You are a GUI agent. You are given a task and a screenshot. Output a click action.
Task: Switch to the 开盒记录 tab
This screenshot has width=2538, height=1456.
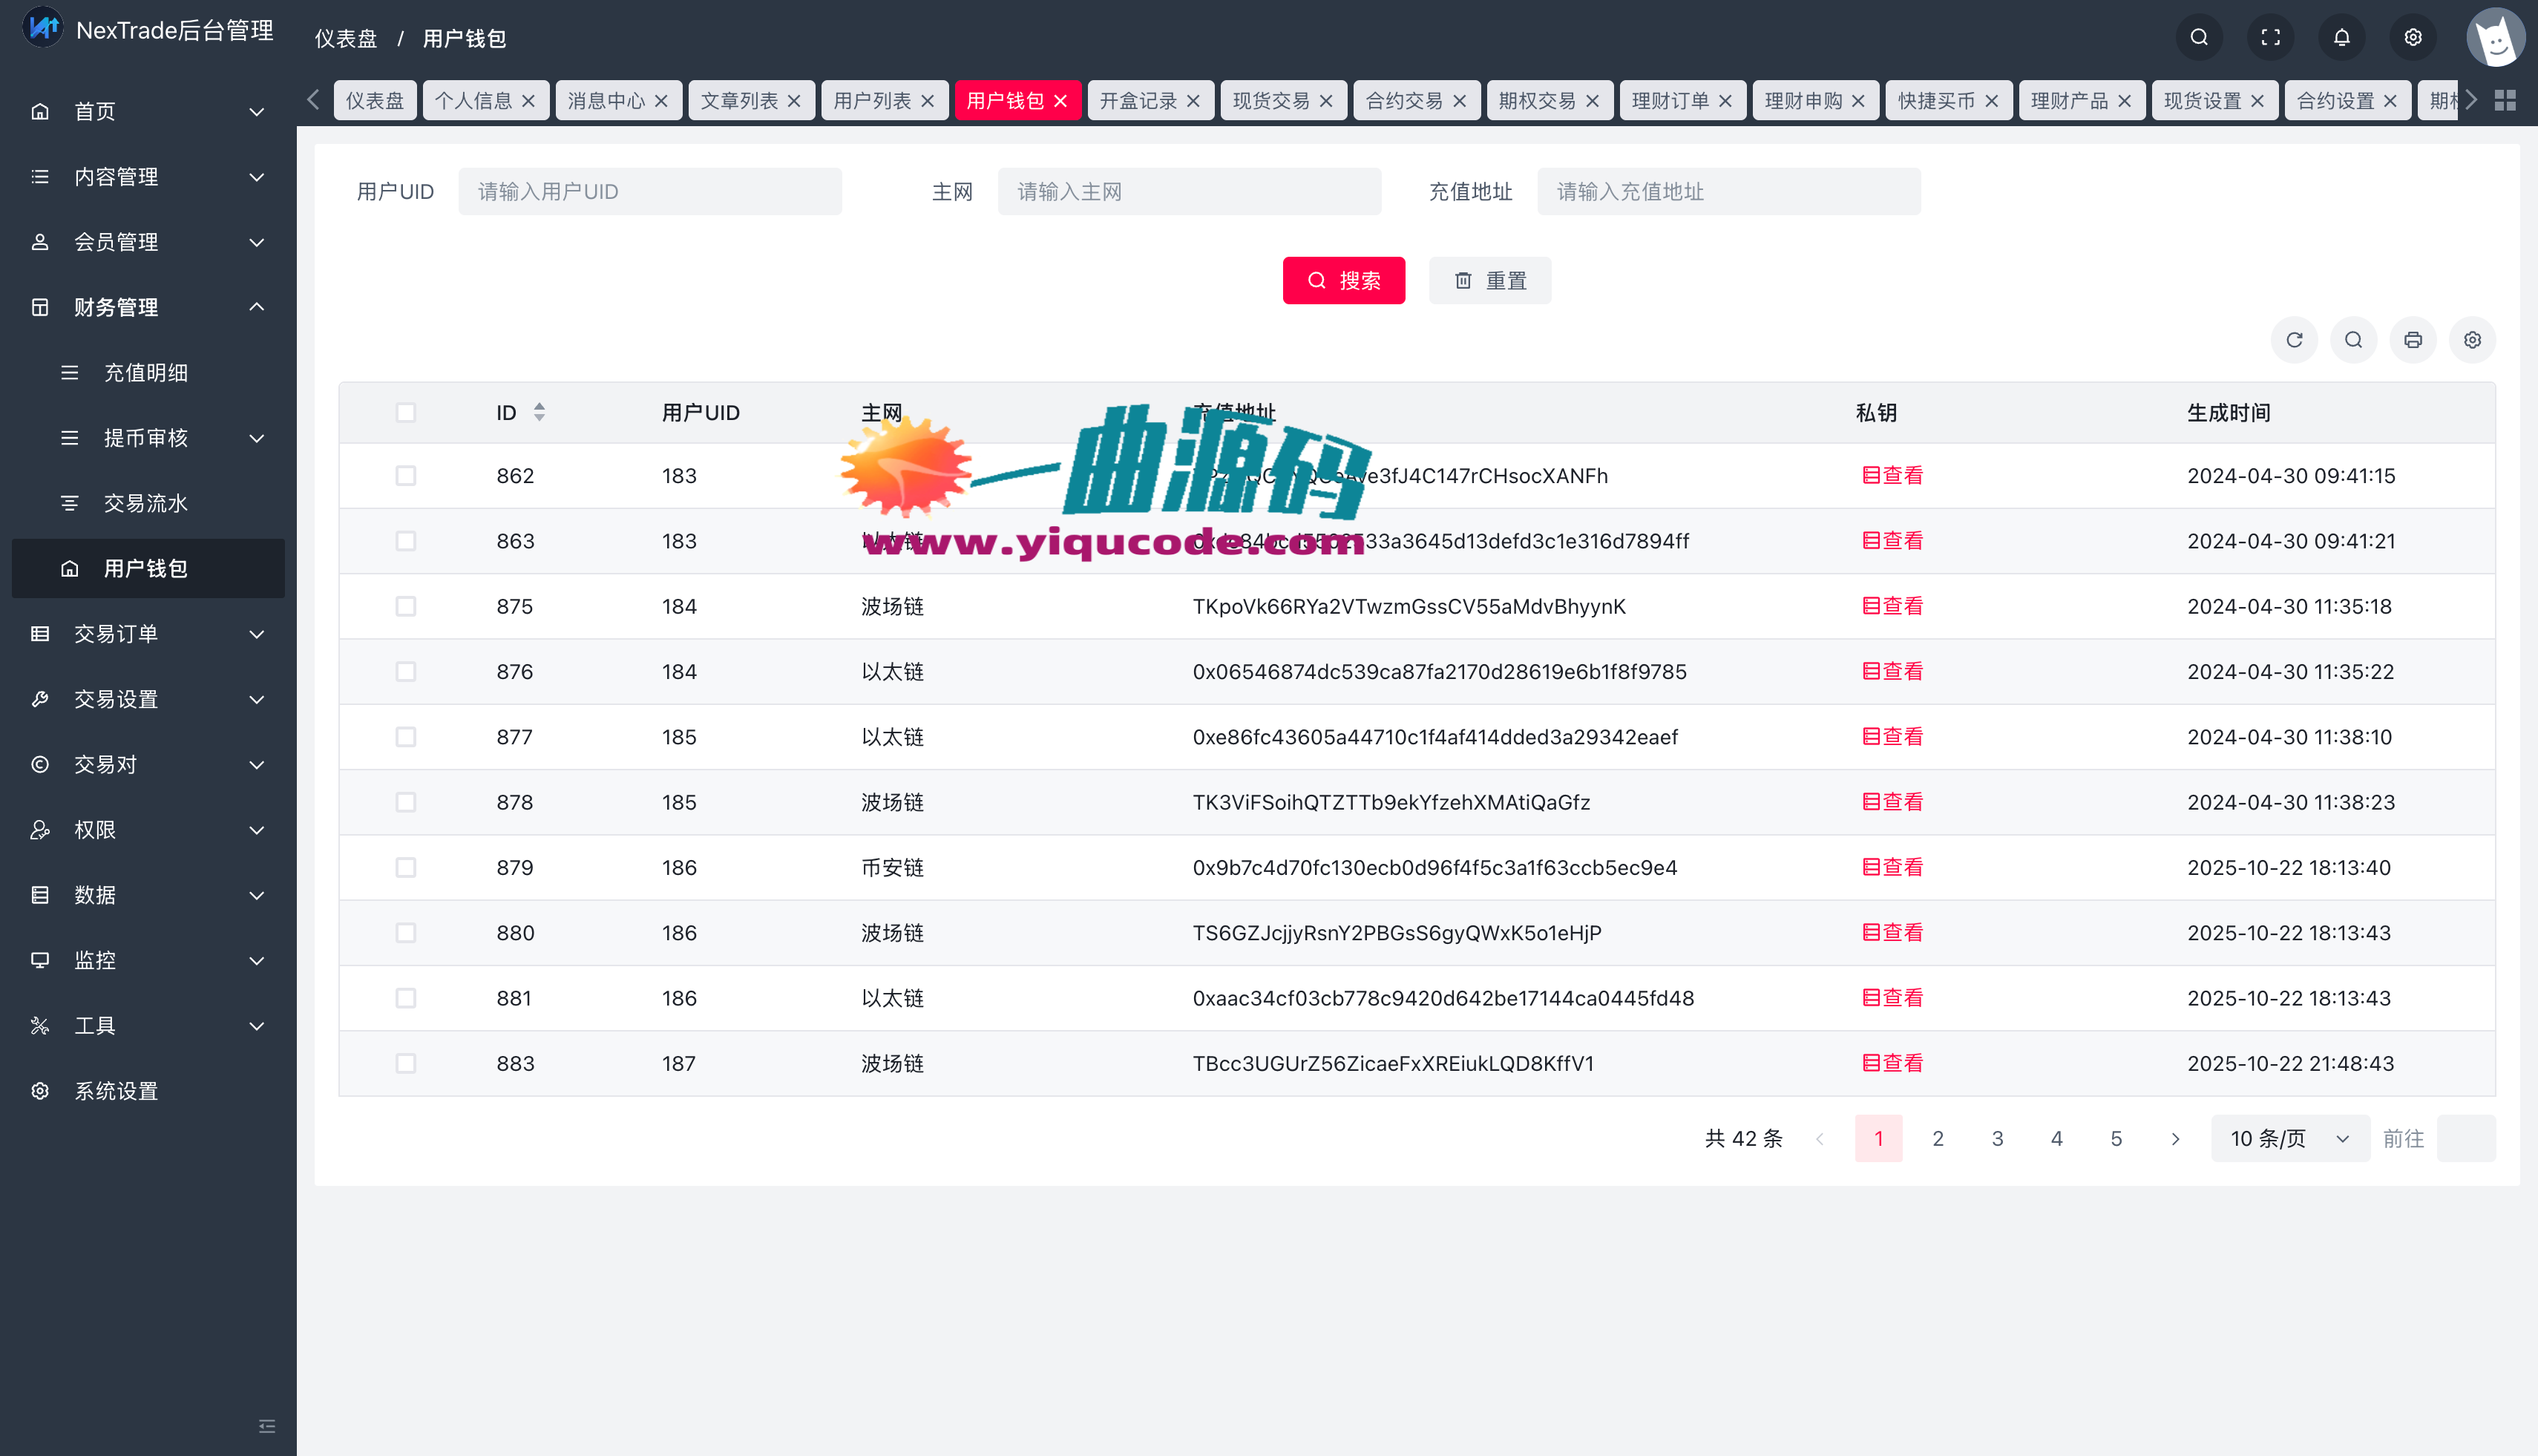coord(1138,99)
